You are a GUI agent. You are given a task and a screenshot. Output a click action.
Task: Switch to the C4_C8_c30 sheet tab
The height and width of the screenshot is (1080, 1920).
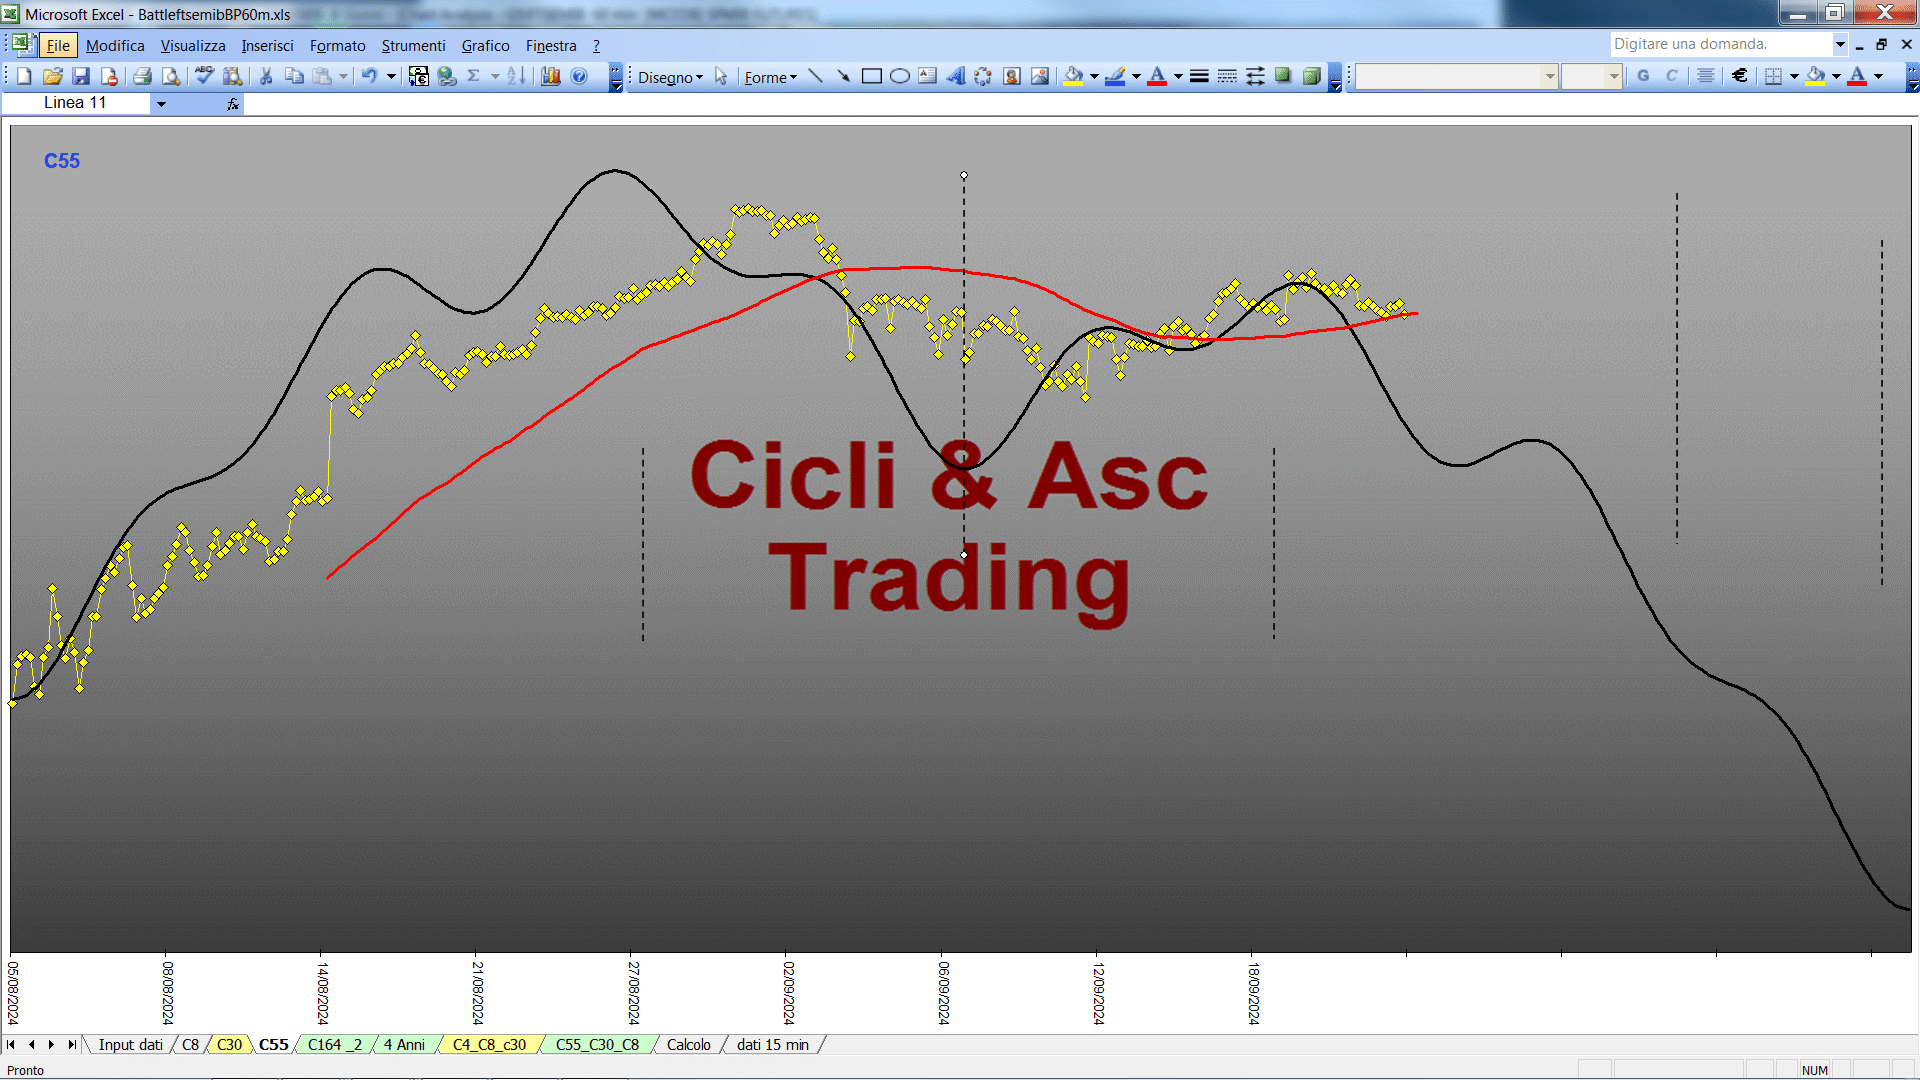pyautogui.click(x=489, y=1044)
